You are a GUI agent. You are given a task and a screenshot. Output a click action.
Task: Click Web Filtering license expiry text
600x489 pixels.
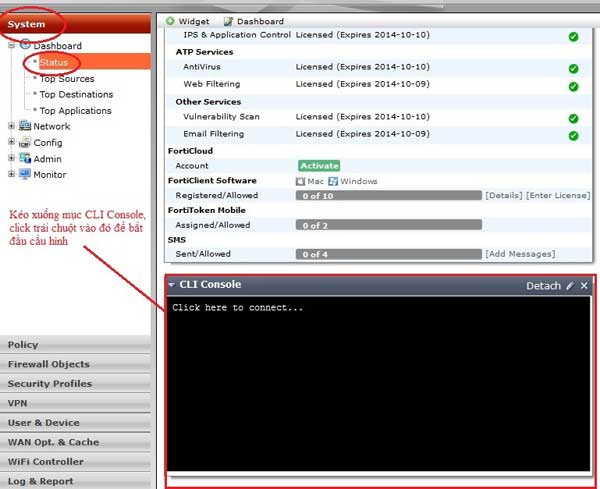pyautogui.click(x=362, y=84)
